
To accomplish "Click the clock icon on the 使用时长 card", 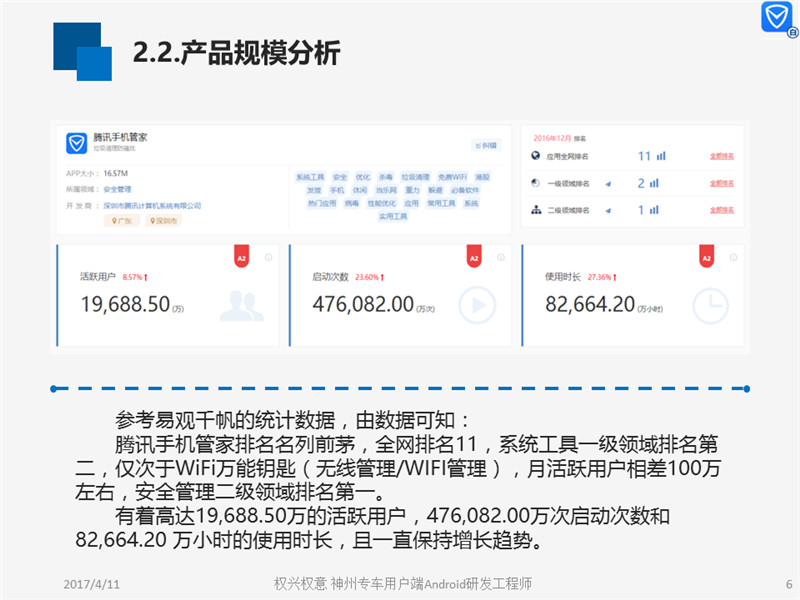I will (x=710, y=306).
